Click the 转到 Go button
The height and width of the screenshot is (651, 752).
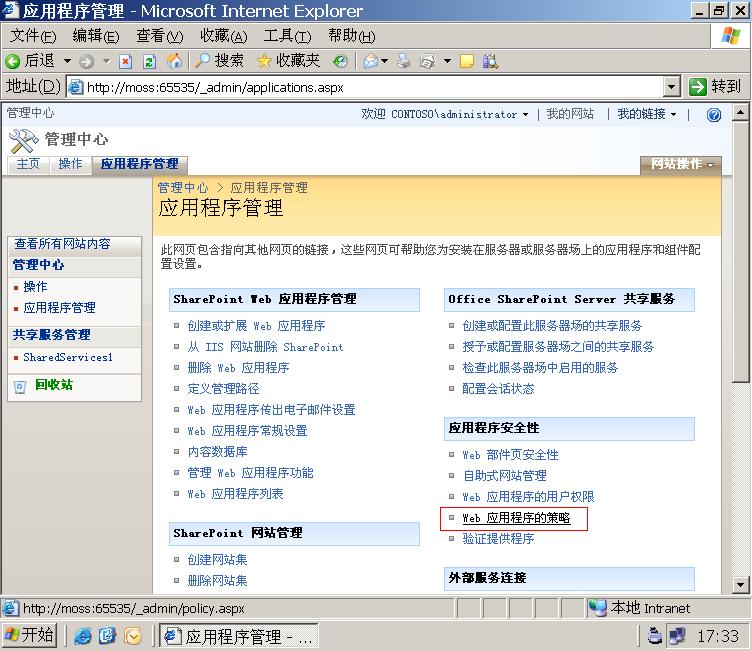715,87
